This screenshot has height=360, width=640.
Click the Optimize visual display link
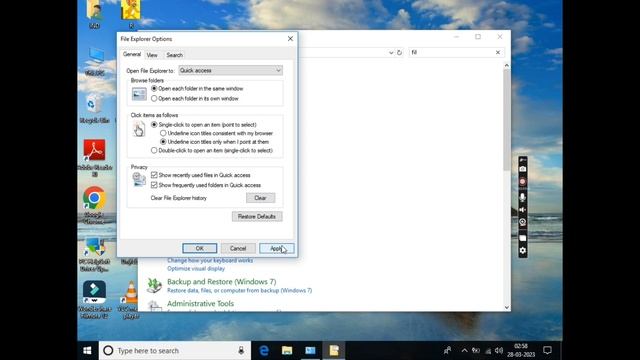(196, 269)
